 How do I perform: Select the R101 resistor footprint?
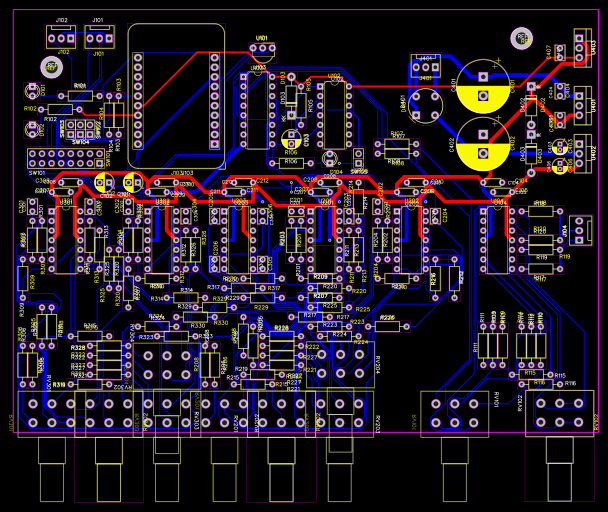click(x=80, y=96)
